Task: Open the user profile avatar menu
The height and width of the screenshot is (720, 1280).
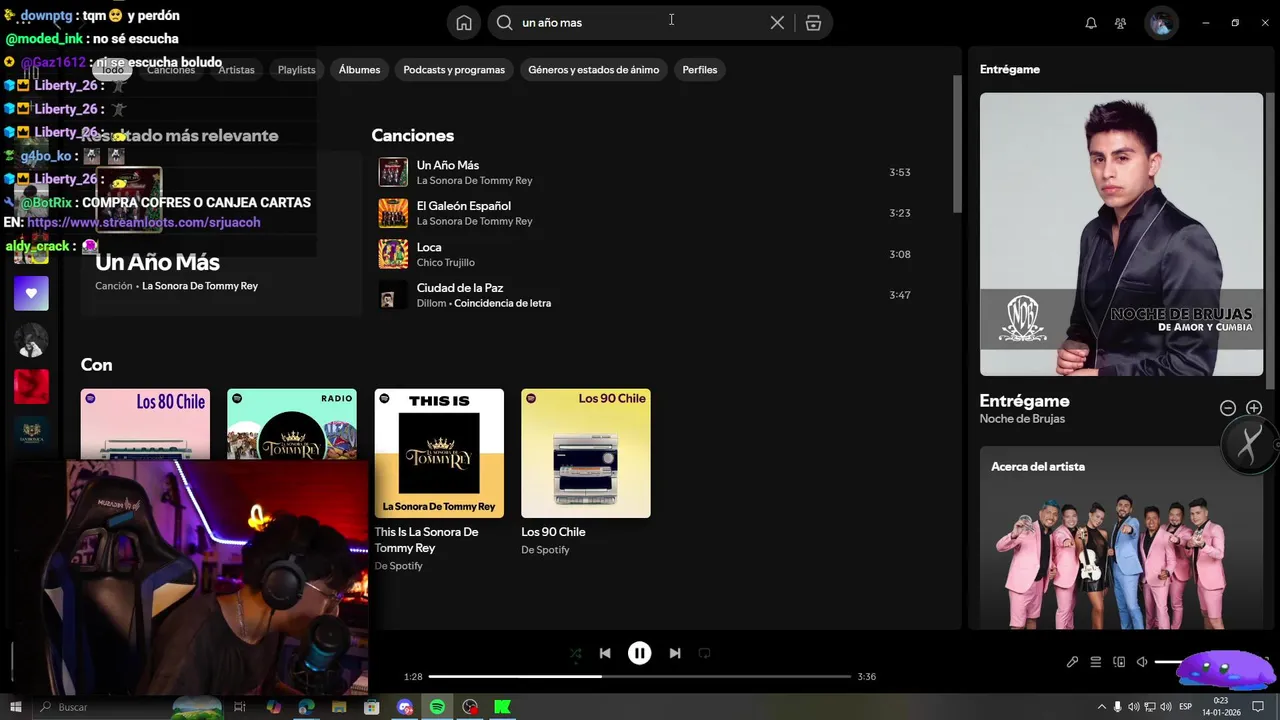Action: (x=1161, y=23)
